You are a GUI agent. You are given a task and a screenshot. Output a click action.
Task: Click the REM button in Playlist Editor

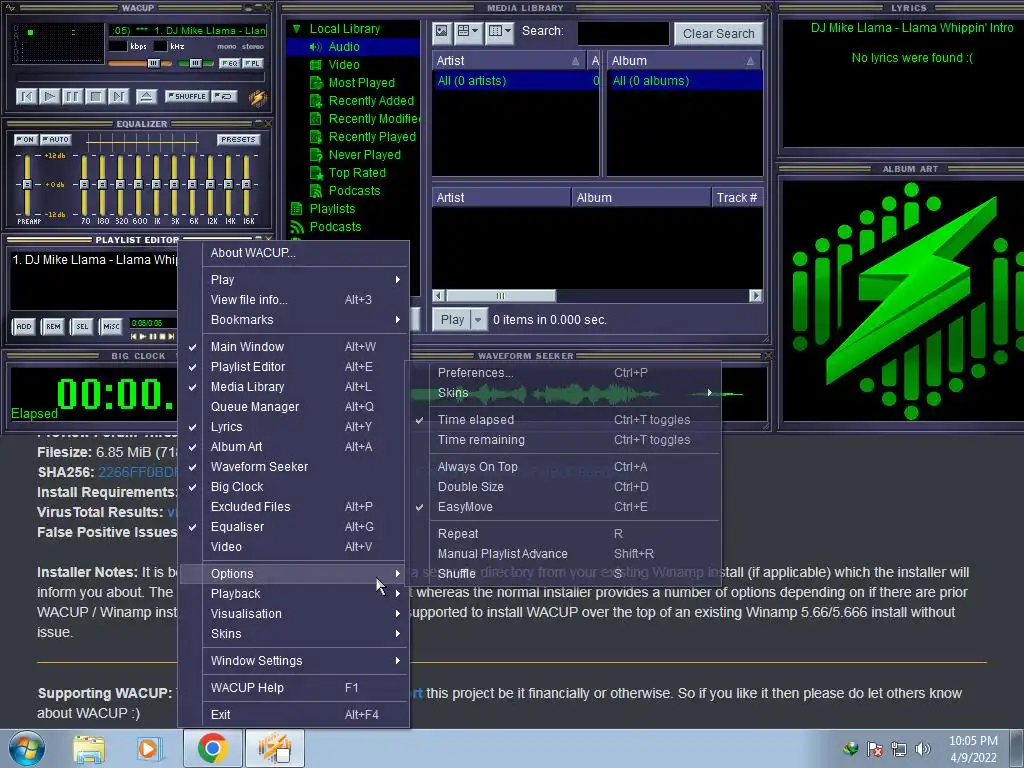53,327
